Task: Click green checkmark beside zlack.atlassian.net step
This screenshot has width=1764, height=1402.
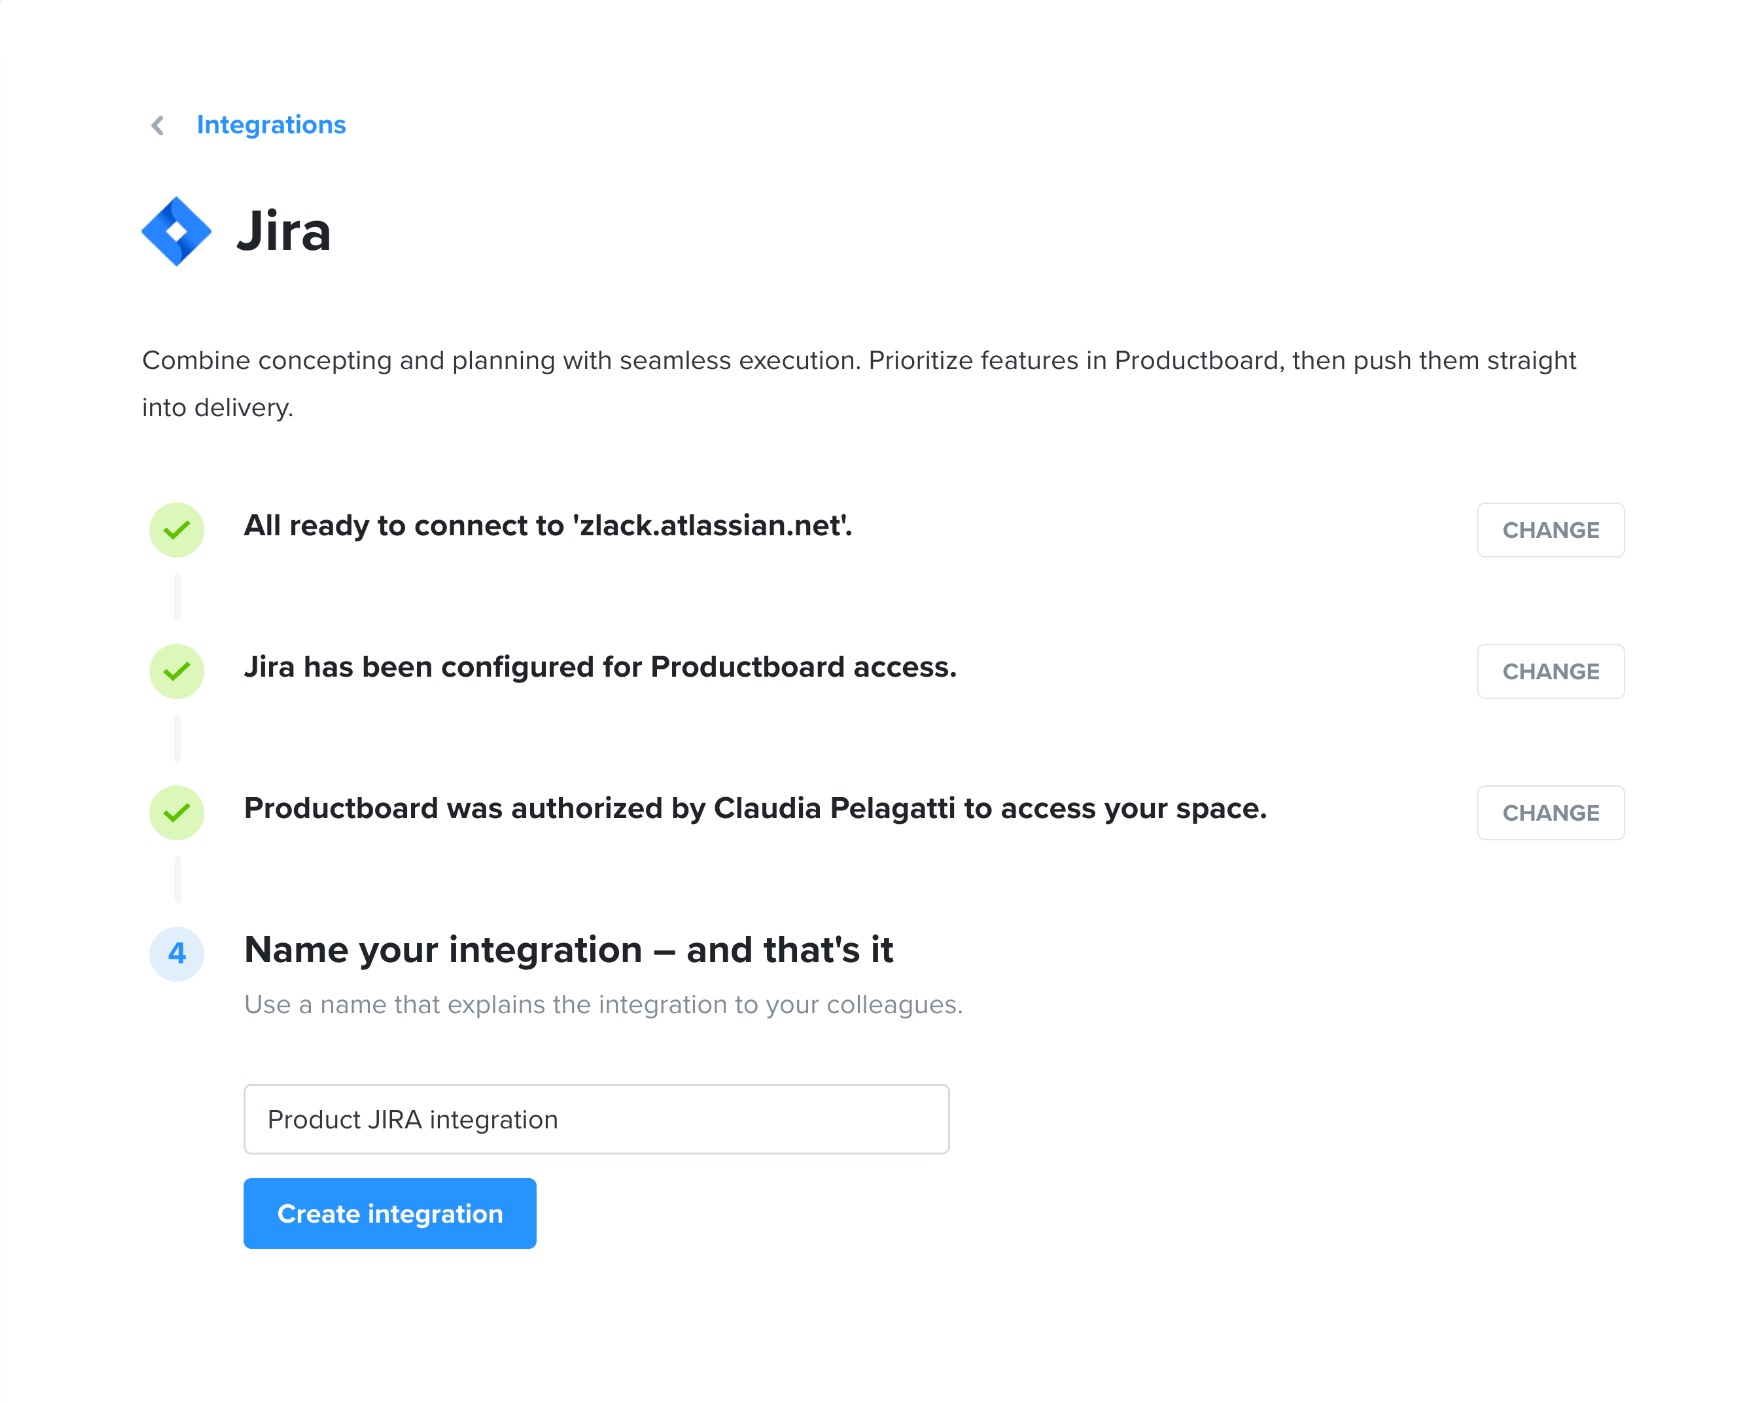Action: (177, 530)
